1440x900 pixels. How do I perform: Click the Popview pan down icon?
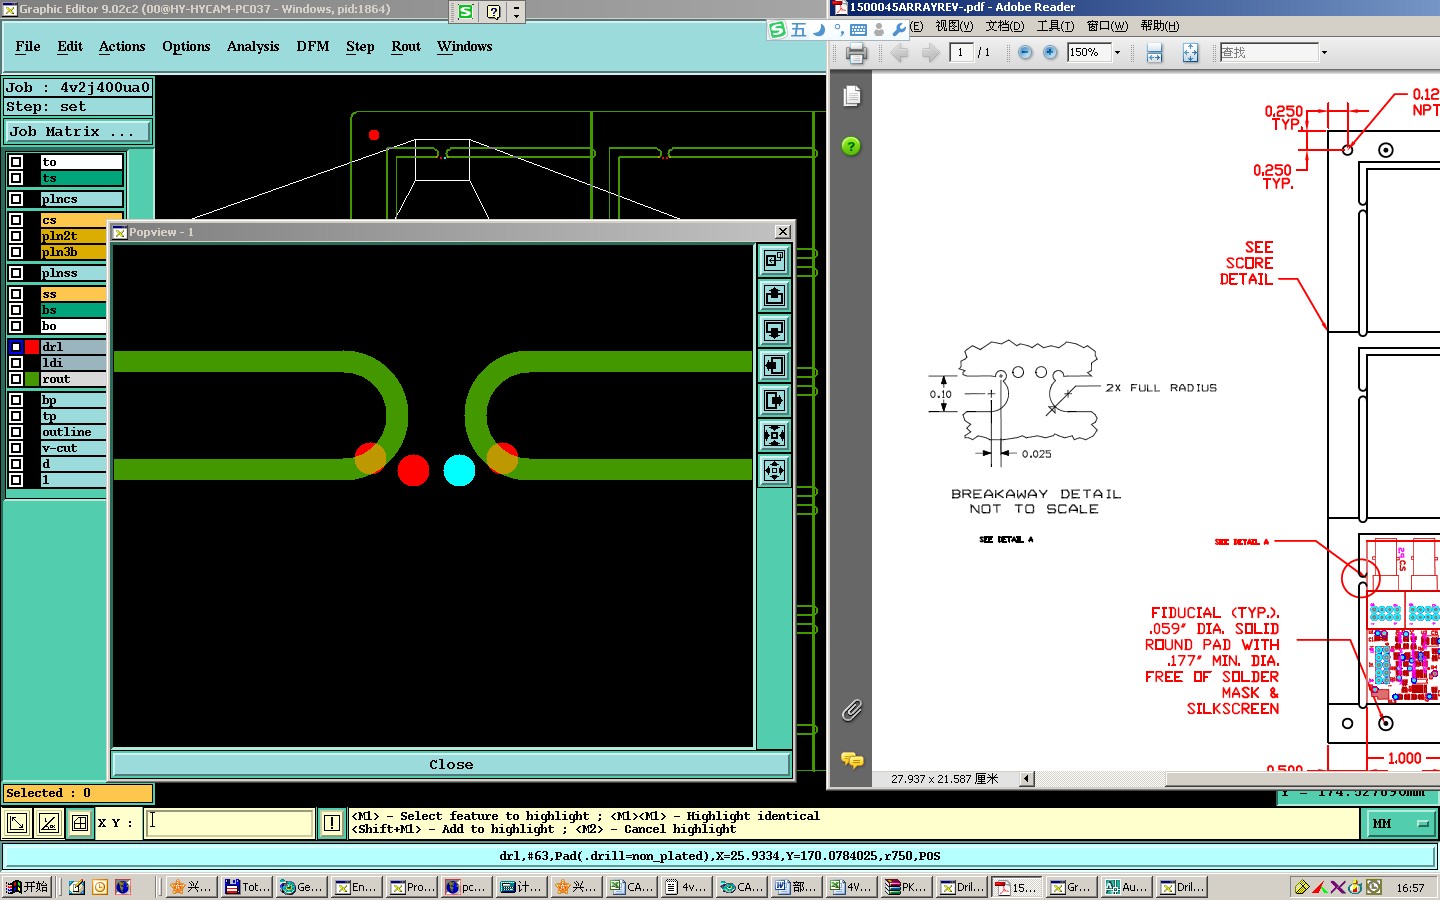(774, 331)
